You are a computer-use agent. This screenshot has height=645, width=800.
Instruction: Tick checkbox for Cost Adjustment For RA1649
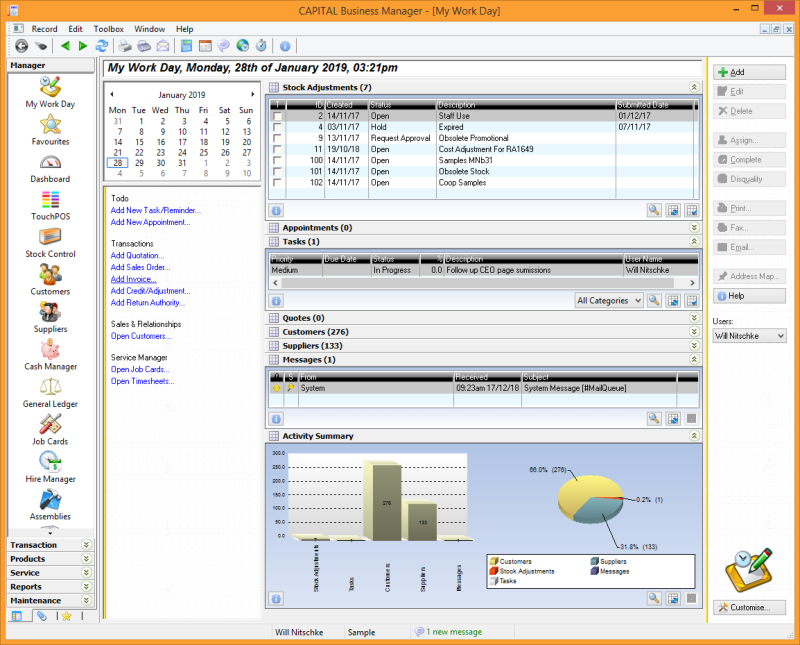pyautogui.click(x=277, y=150)
